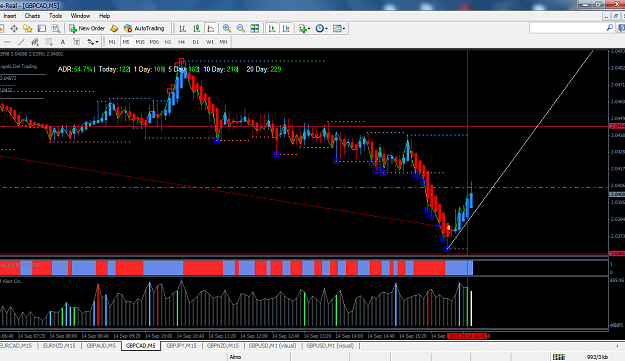Switch to D1 timeframe
This screenshot has width=625, height=361.
tap(195, 42)
